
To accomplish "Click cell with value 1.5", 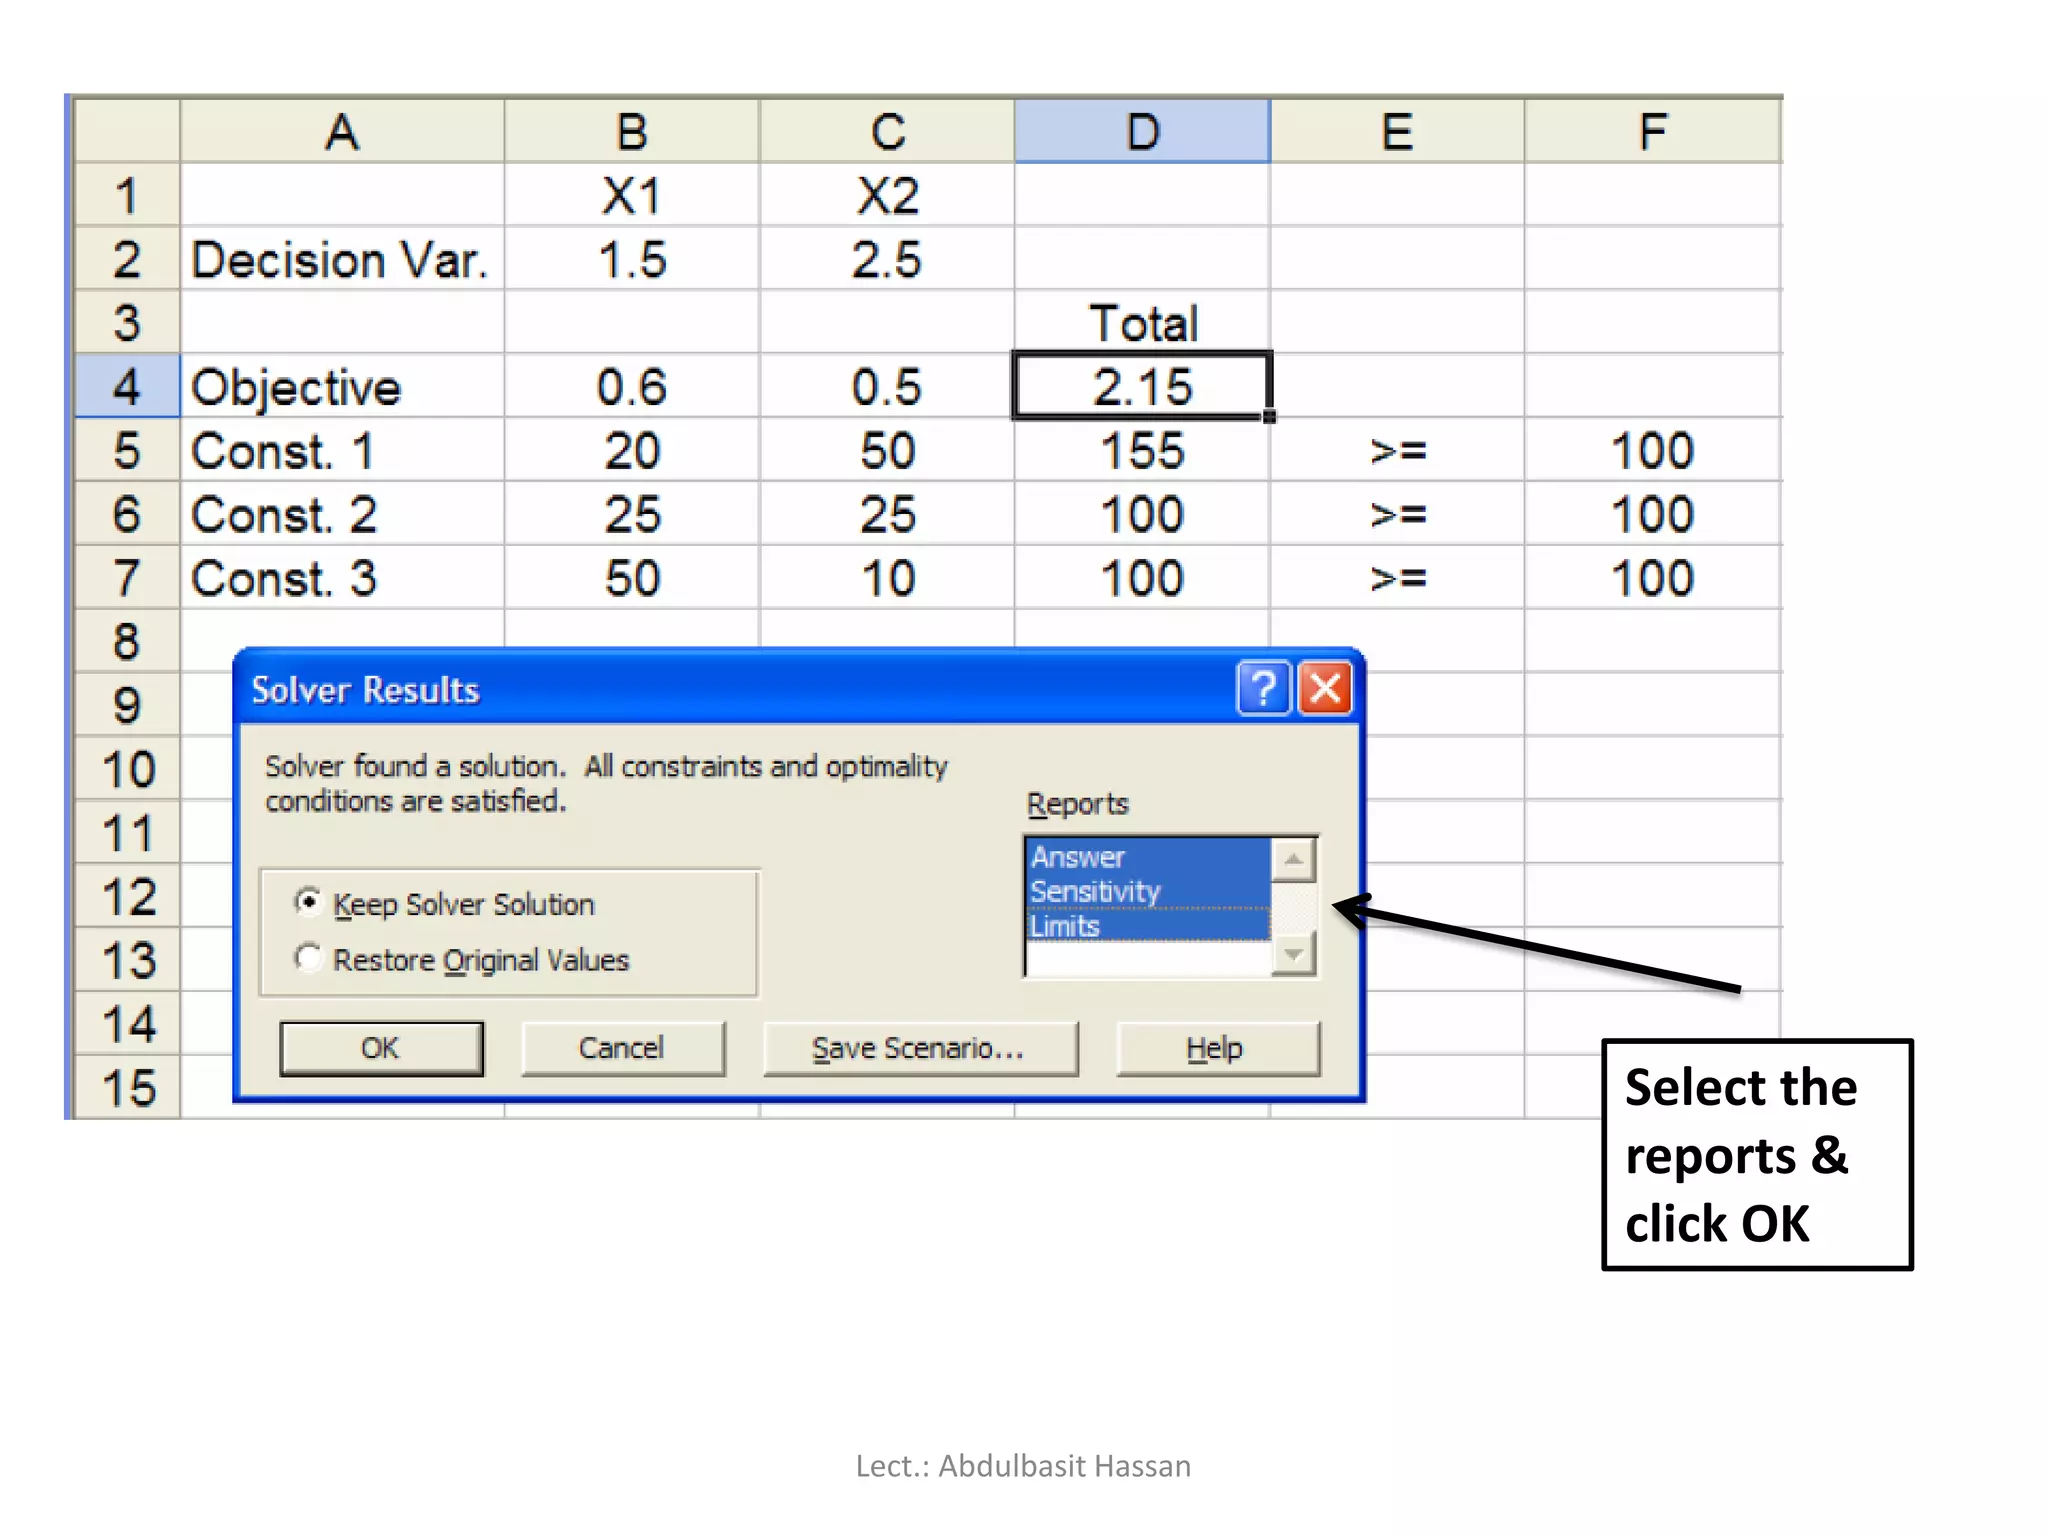I will pyautogui.click(x=632, y=259).
